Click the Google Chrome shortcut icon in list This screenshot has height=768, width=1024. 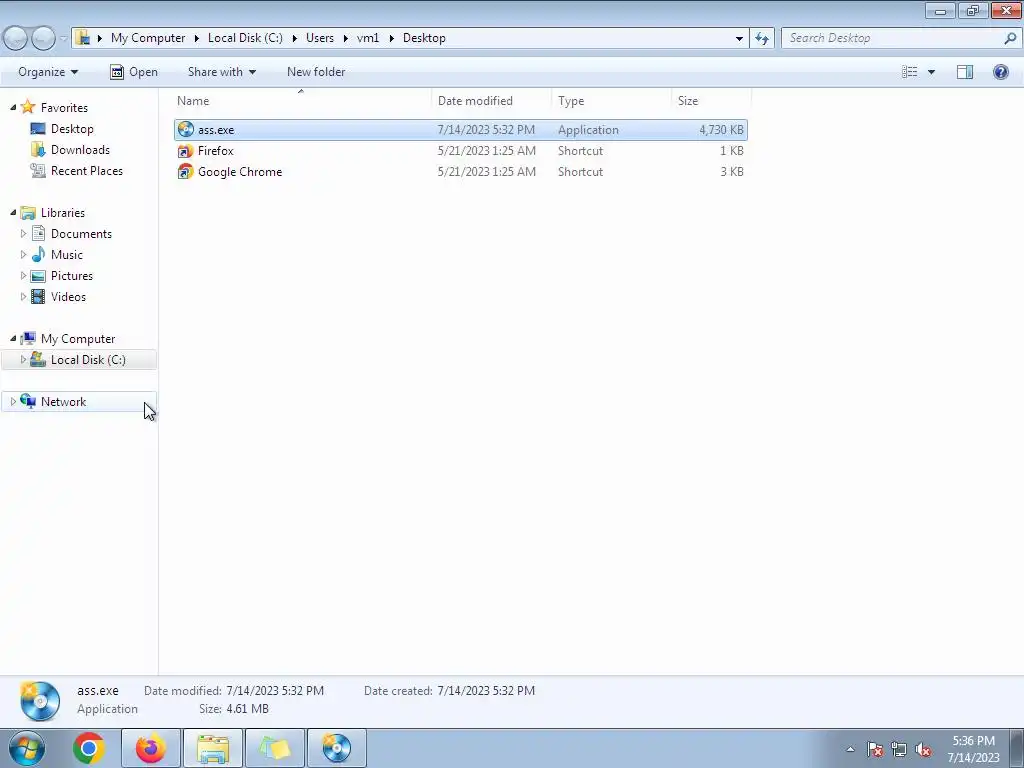point(185,172)
